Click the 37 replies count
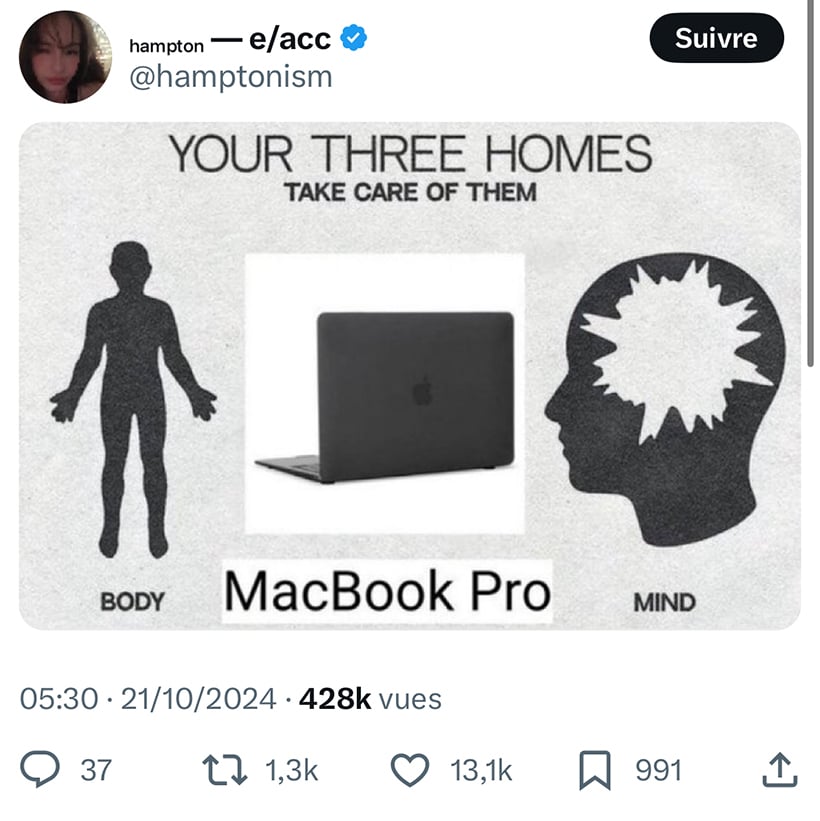Screen dimensions: 820x821 (96, 770)
